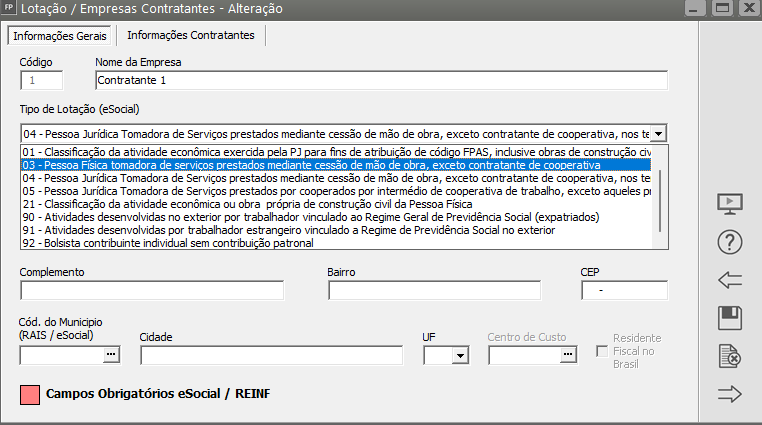Select the Informações Gerais tab
Image resolution: width=762 pixels, height=425 pixels.
(60, 36)
